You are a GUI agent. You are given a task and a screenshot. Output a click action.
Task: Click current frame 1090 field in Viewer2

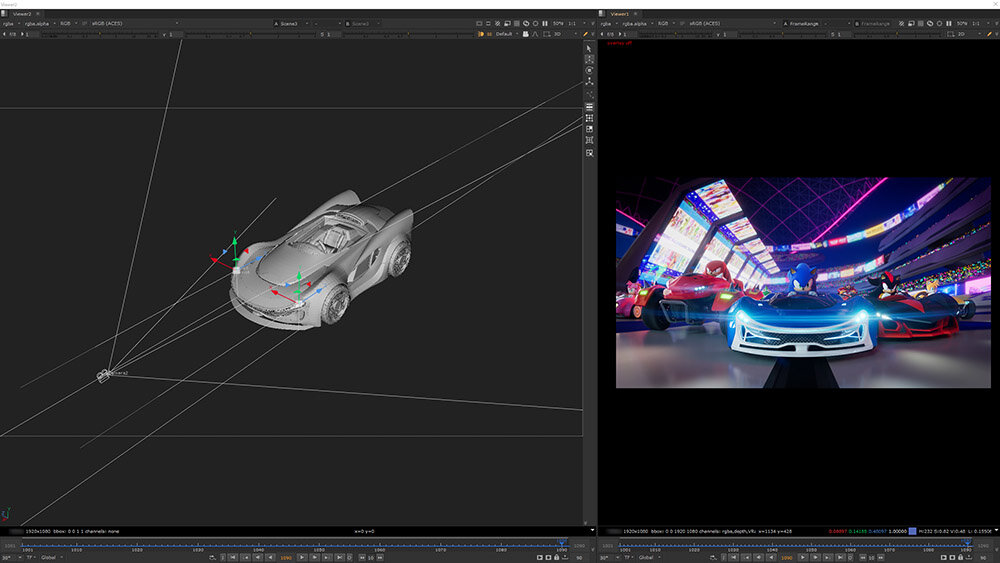pos(286,557)
